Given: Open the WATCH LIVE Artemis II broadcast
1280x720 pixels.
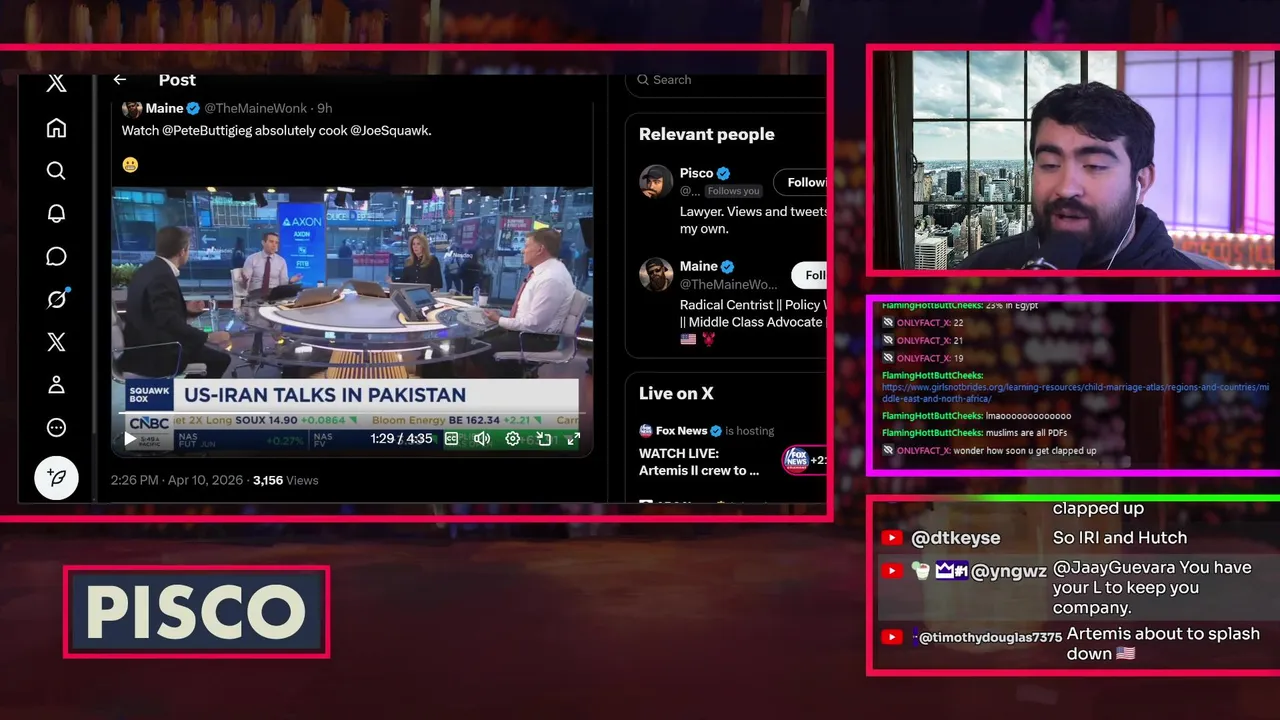Looking at the screenshot, I should (x=699, y=462).
